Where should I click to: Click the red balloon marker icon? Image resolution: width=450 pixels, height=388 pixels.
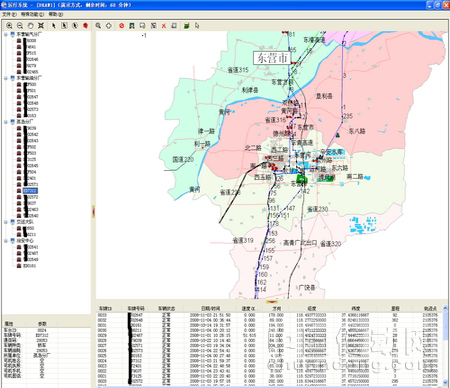click(x=85, y=26)
